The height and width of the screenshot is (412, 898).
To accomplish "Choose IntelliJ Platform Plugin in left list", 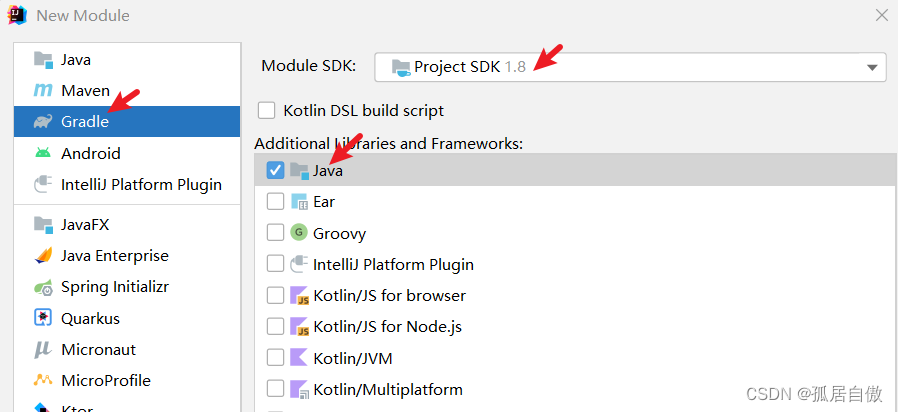I will pyautogui.click(x=127, y=185).
